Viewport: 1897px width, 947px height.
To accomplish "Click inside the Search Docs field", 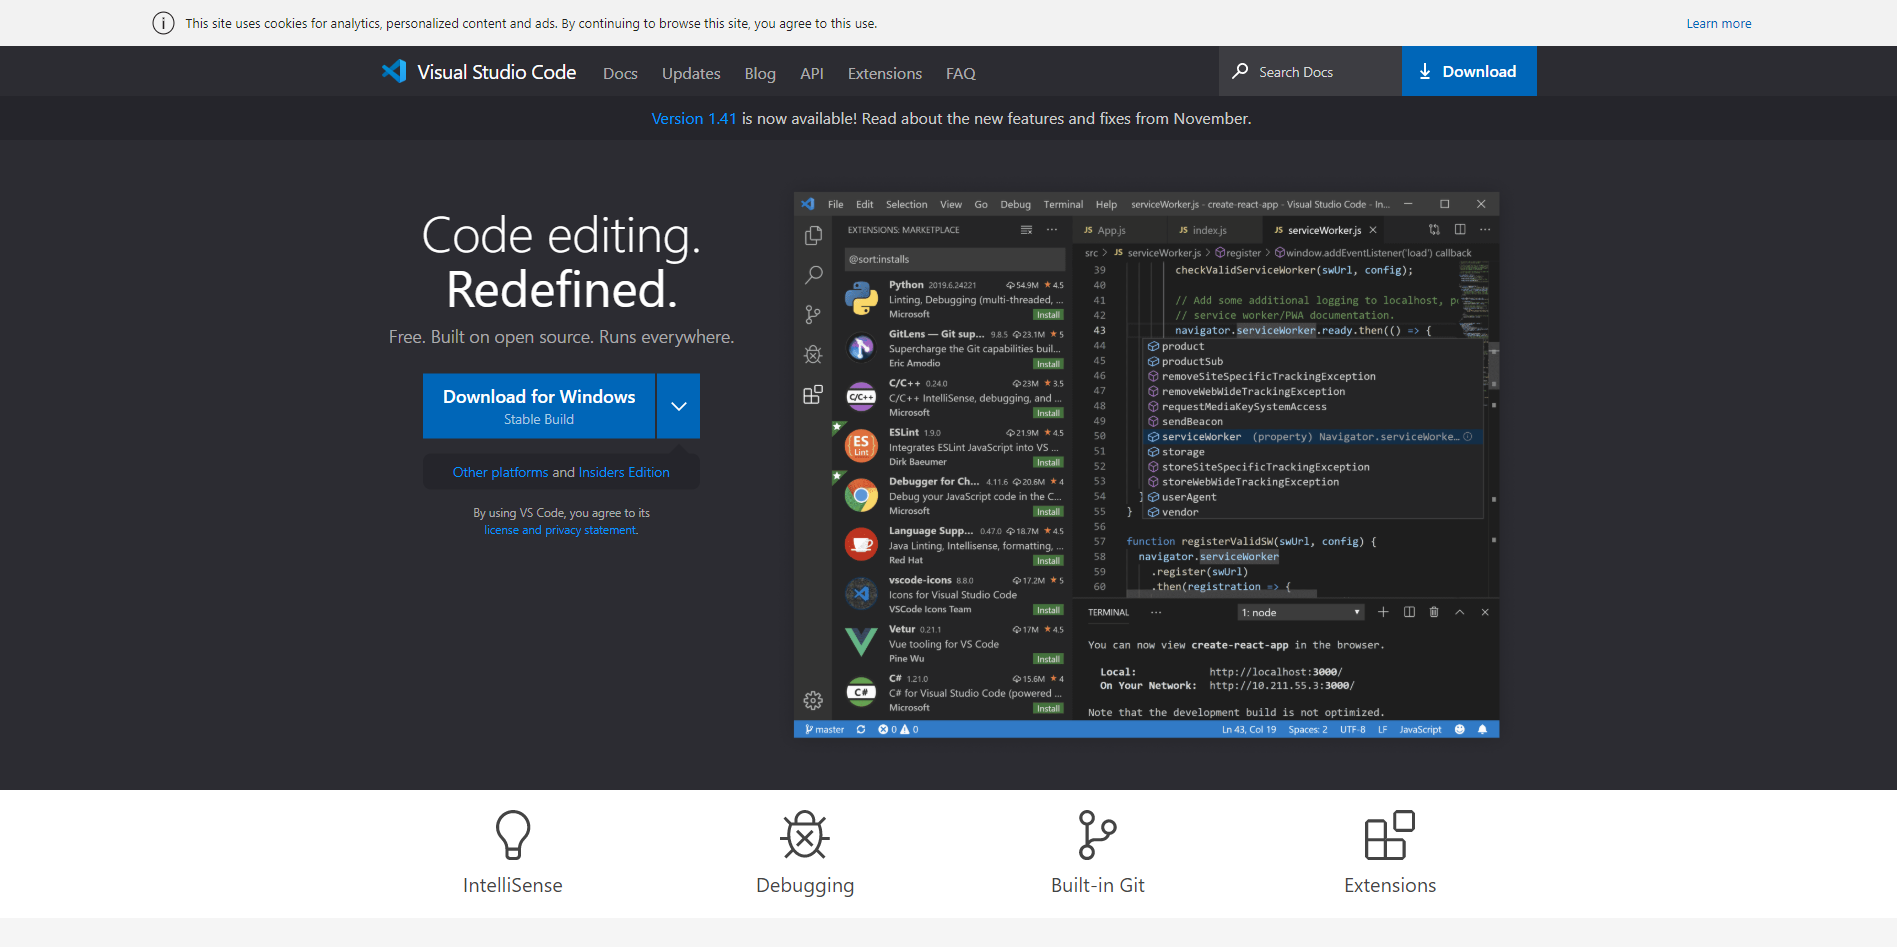I will (1310, 71).
